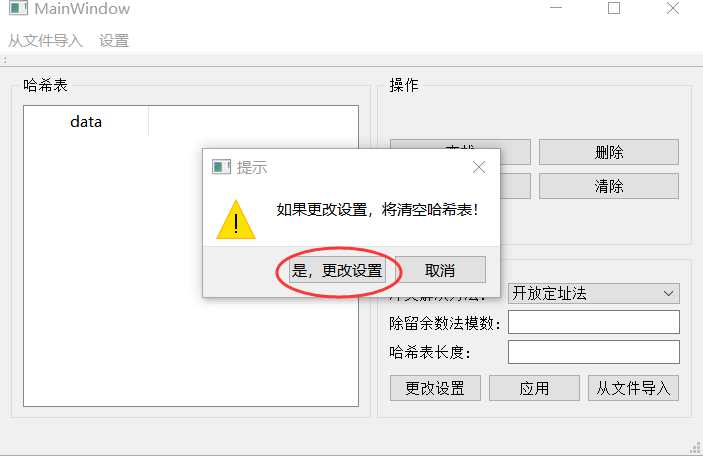
Task: Click the 提示 dialog title icon
Action: (221, 167)
